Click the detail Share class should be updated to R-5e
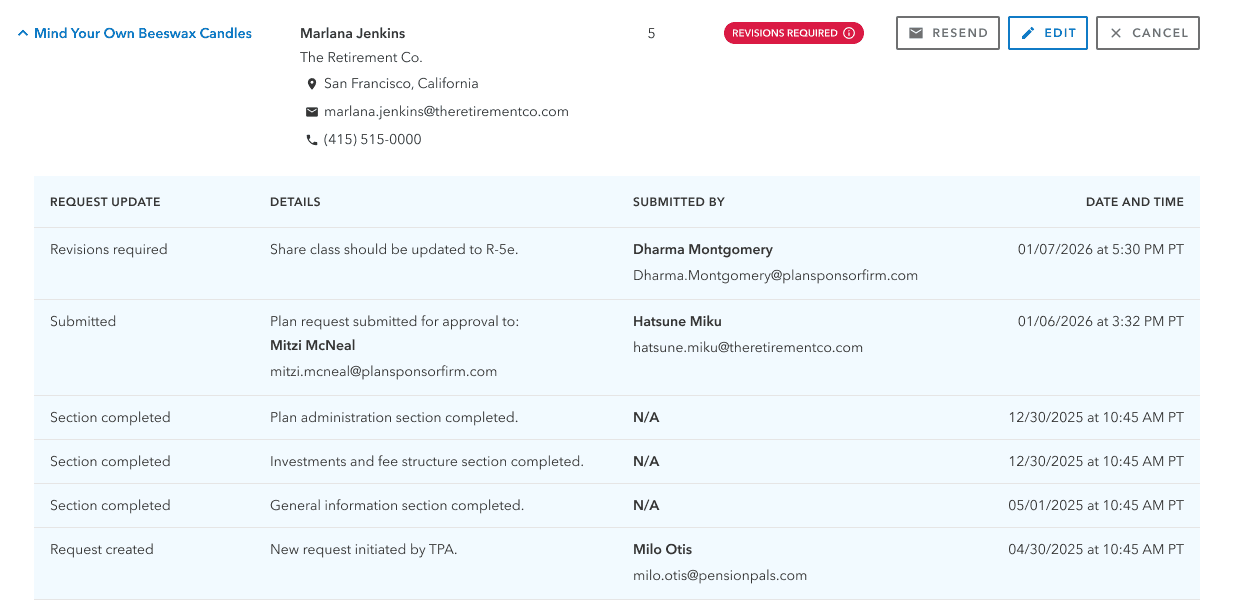 tap(394, 250)
